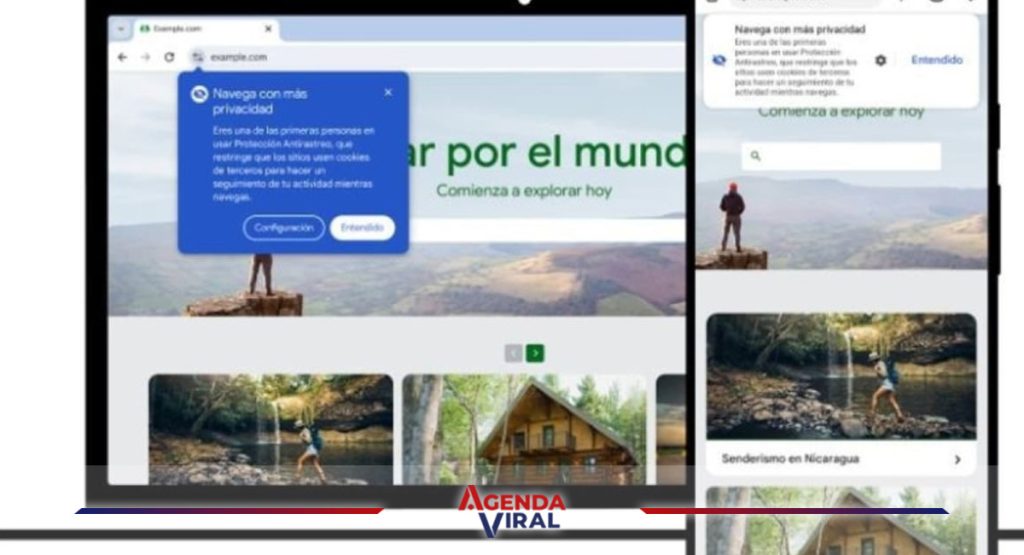
Task: Click the tracking protection icon in address bar
Action: coord(197,58)
